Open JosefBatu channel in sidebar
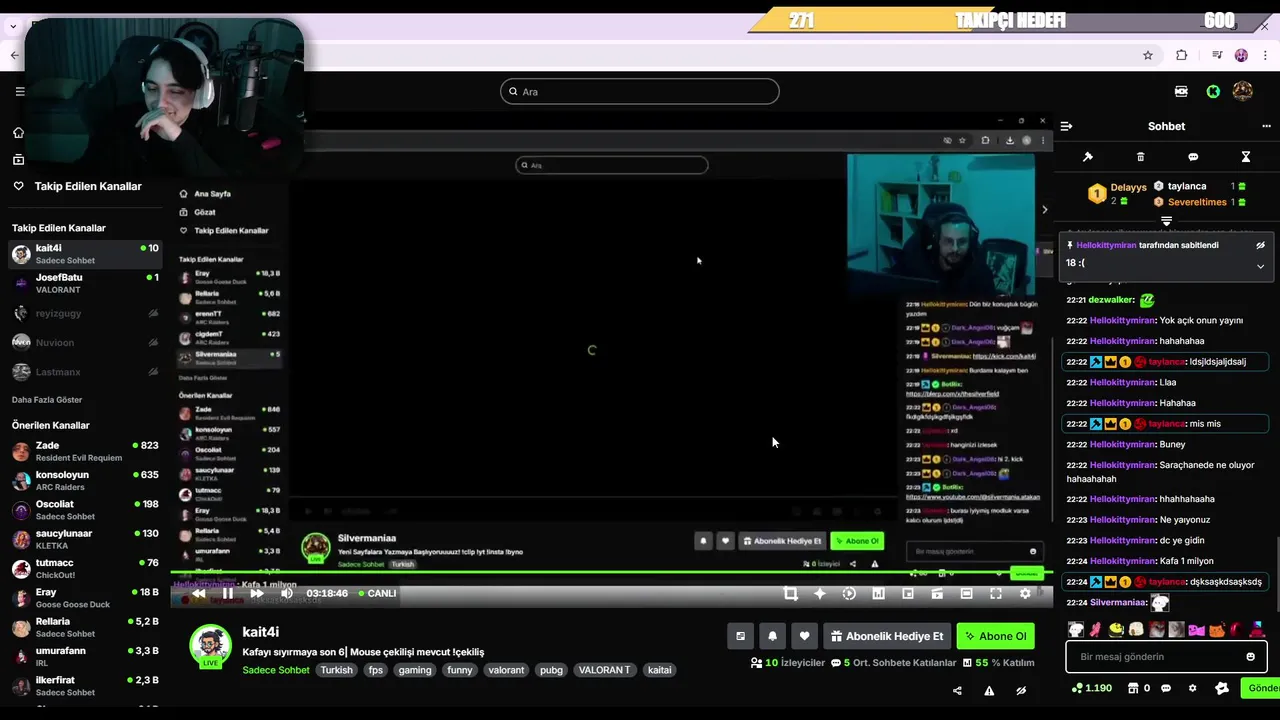Screen dimensions: 1280x720 tap(85, 283)
